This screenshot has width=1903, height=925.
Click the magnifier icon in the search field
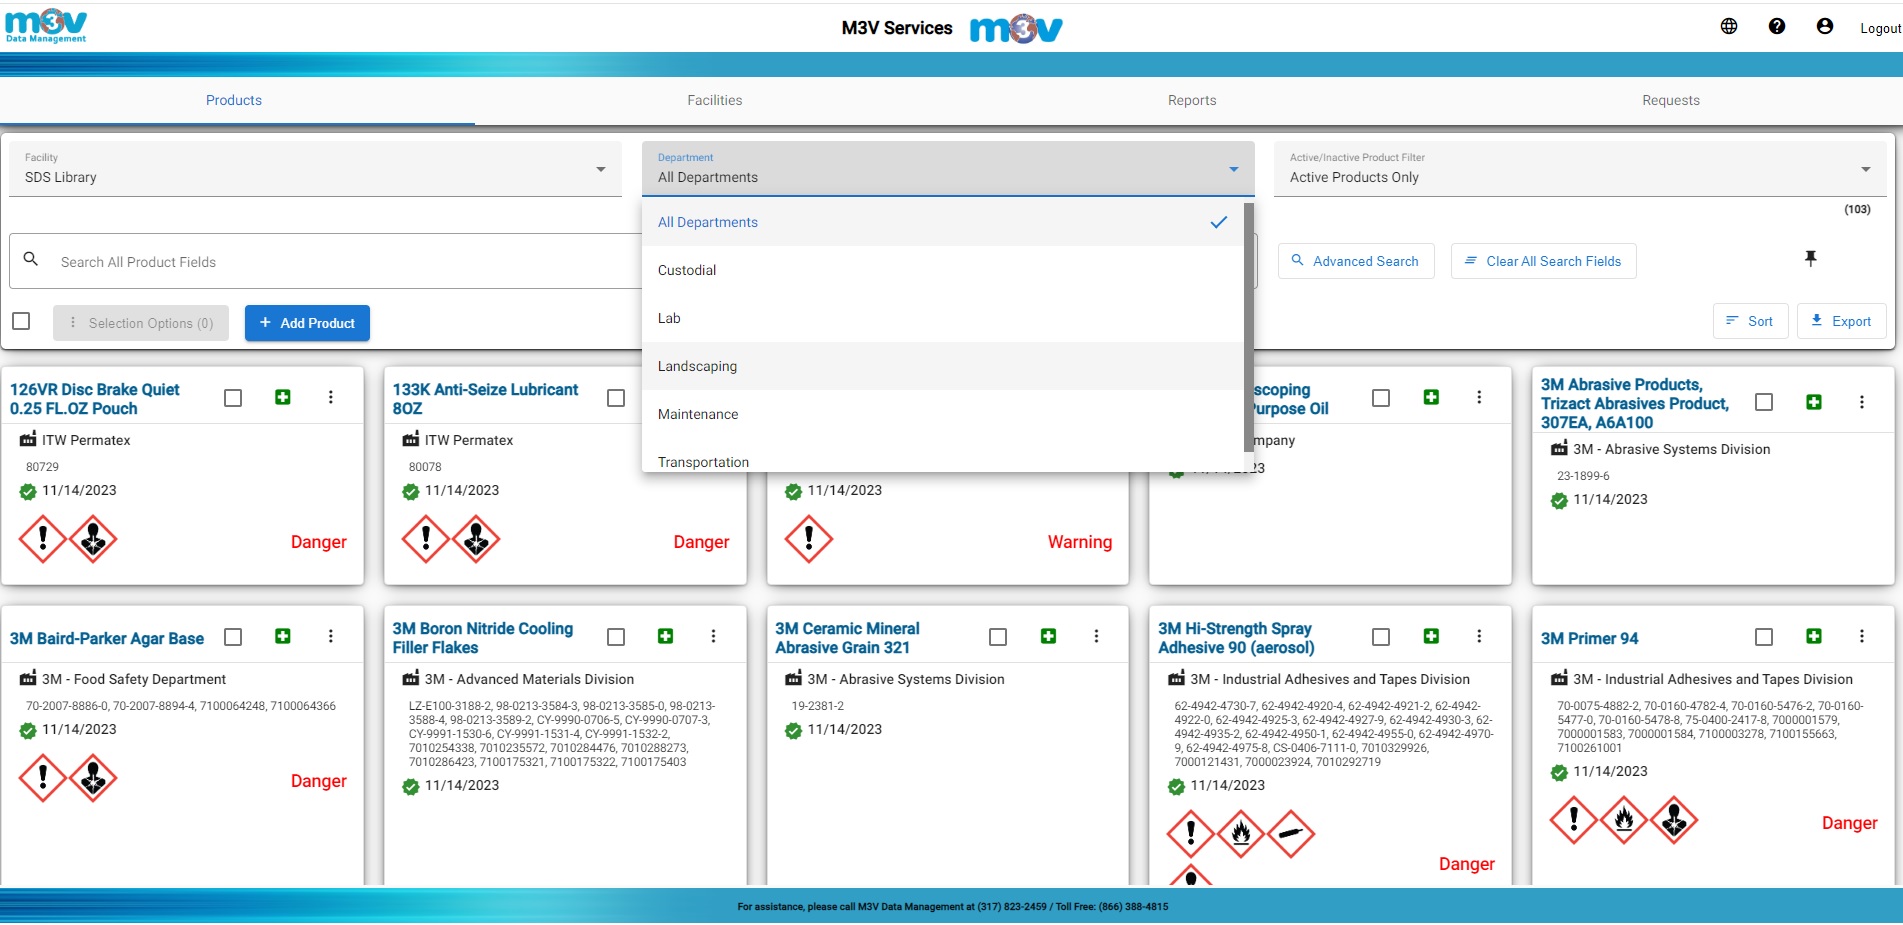[x=31, y=259]
